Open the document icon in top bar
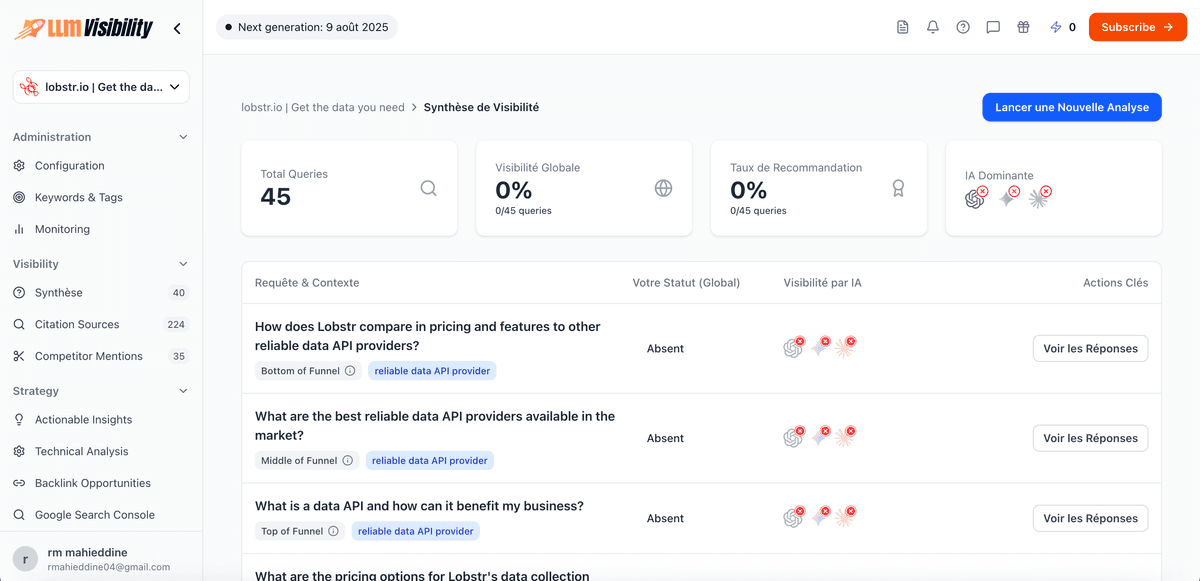Image resolution: width=1200 pixels, height=581 pixels. [903, 27]
